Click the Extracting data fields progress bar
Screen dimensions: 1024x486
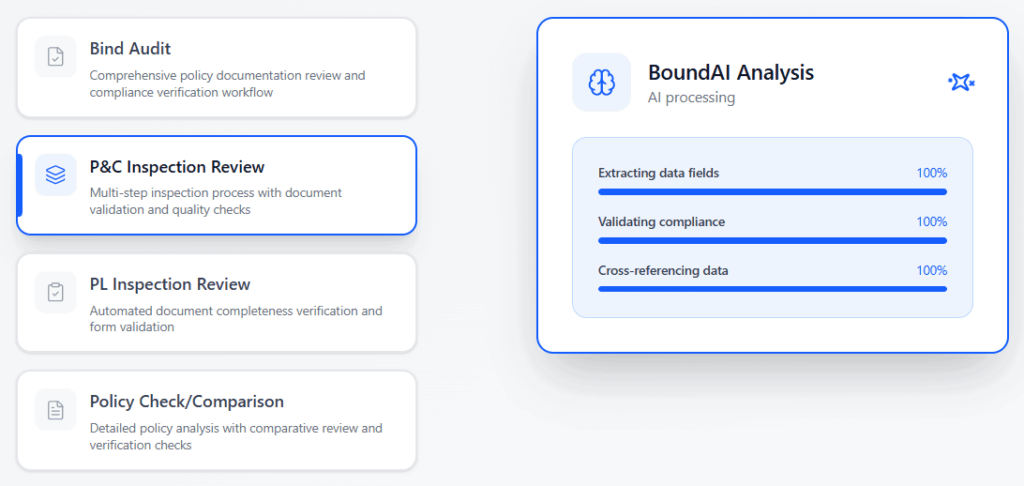772,191
